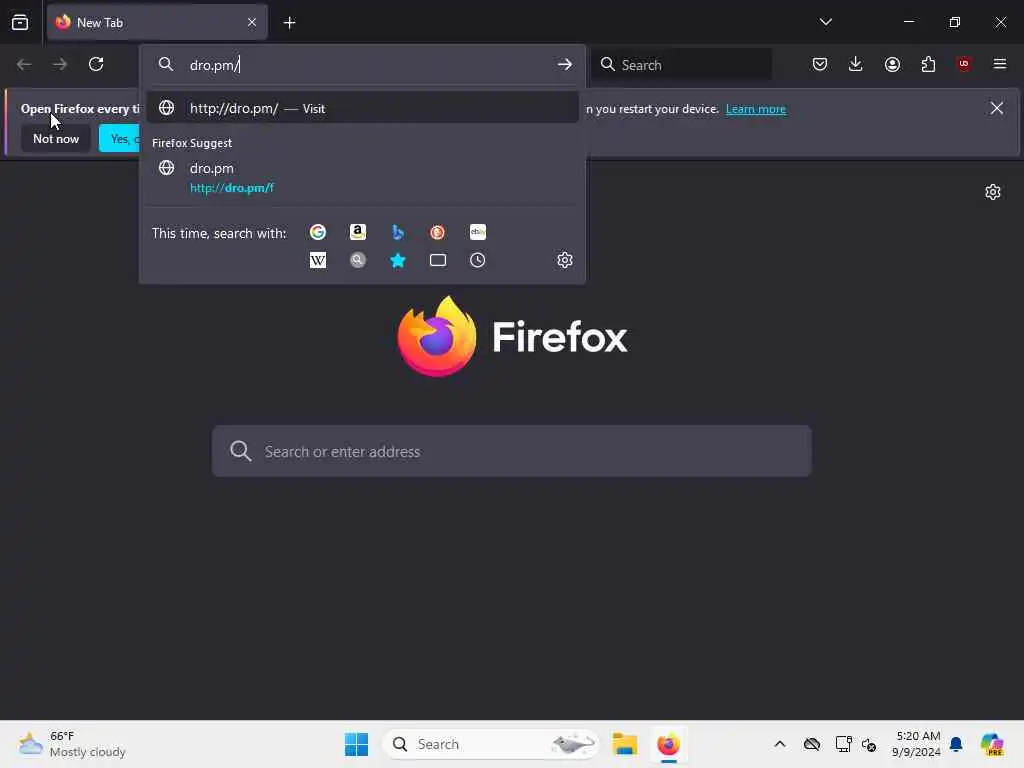Open the clock showing 5:20 AM
The height and width of the screenshot is (768, 1024).
pyautogui.click(x=917, y=744)
